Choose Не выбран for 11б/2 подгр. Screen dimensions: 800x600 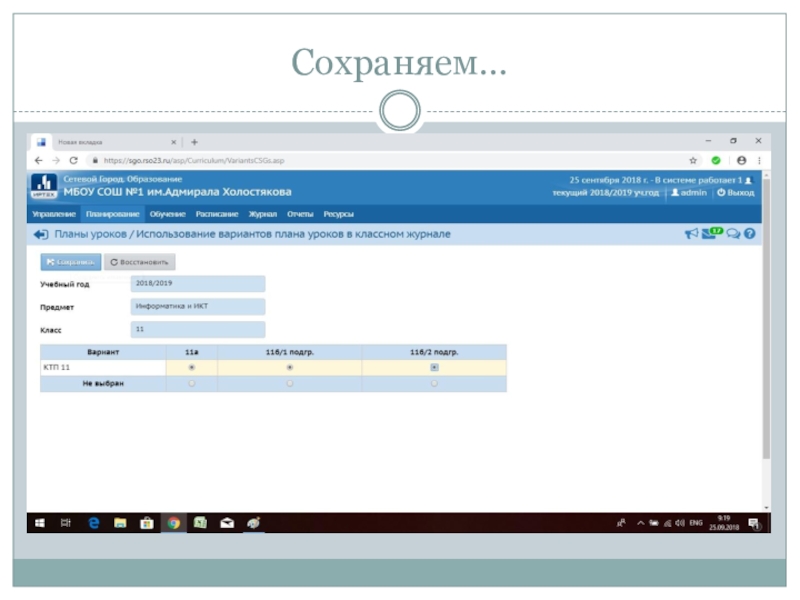[434, 383]
